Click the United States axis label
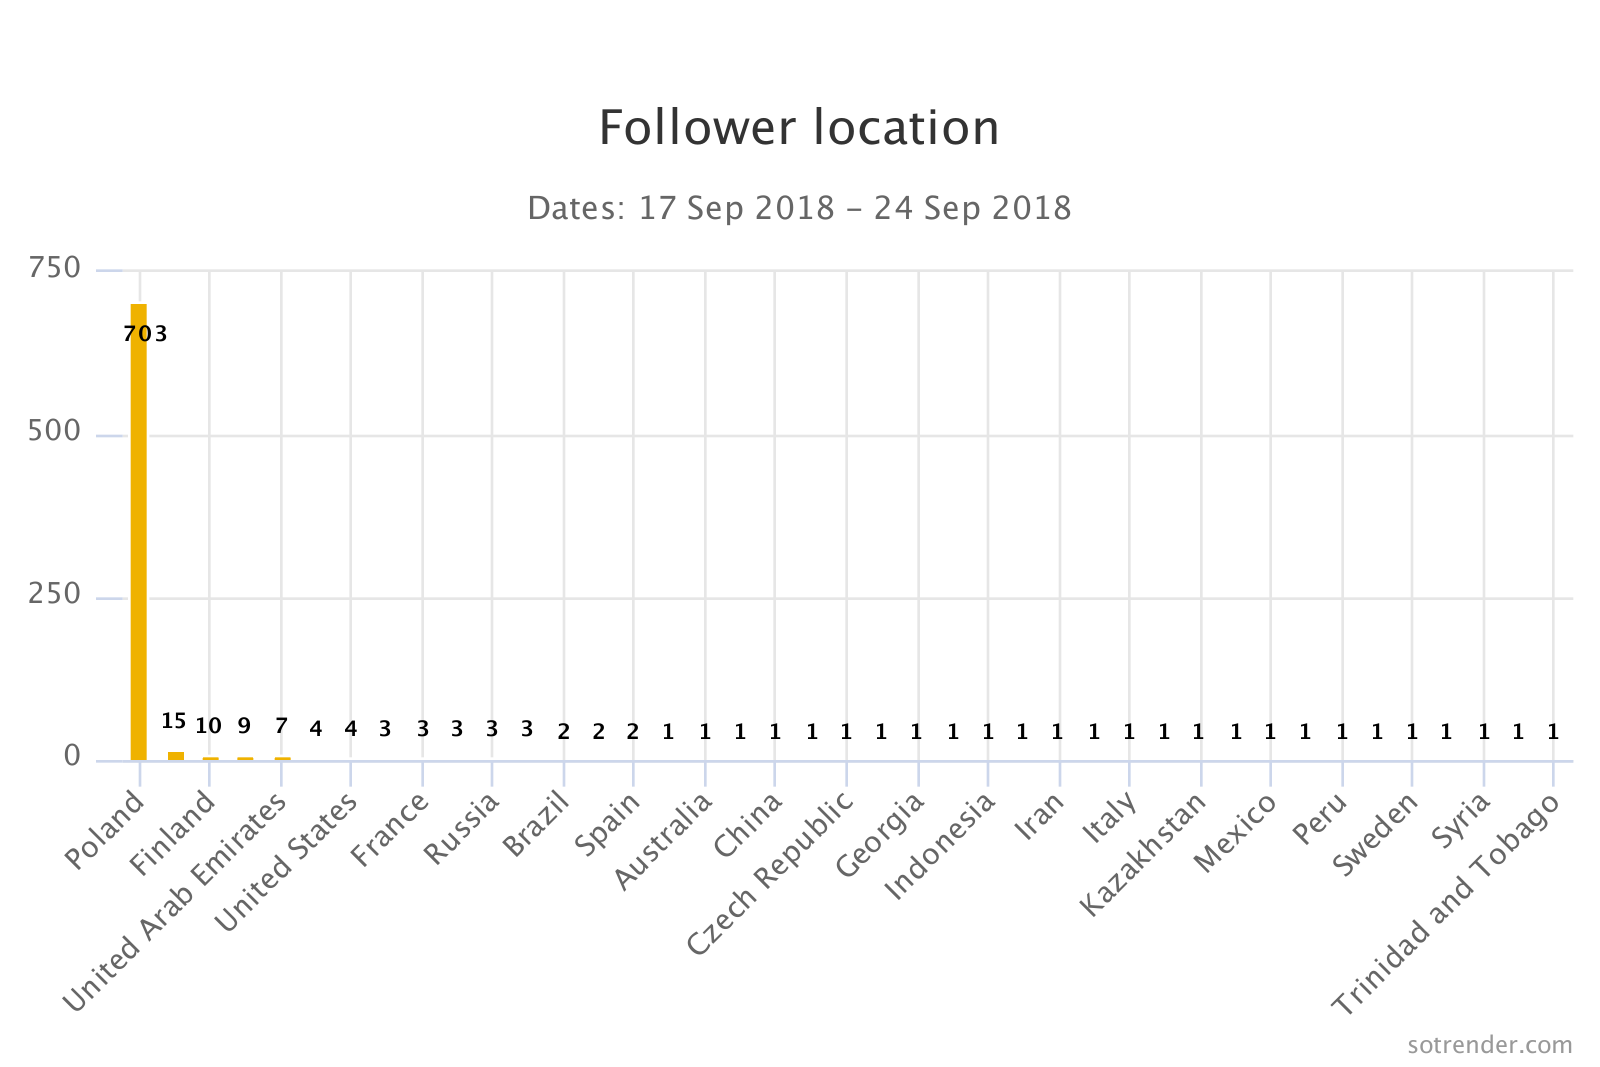This screenshot has width=1600, height=1067. (x=287, y=862)
